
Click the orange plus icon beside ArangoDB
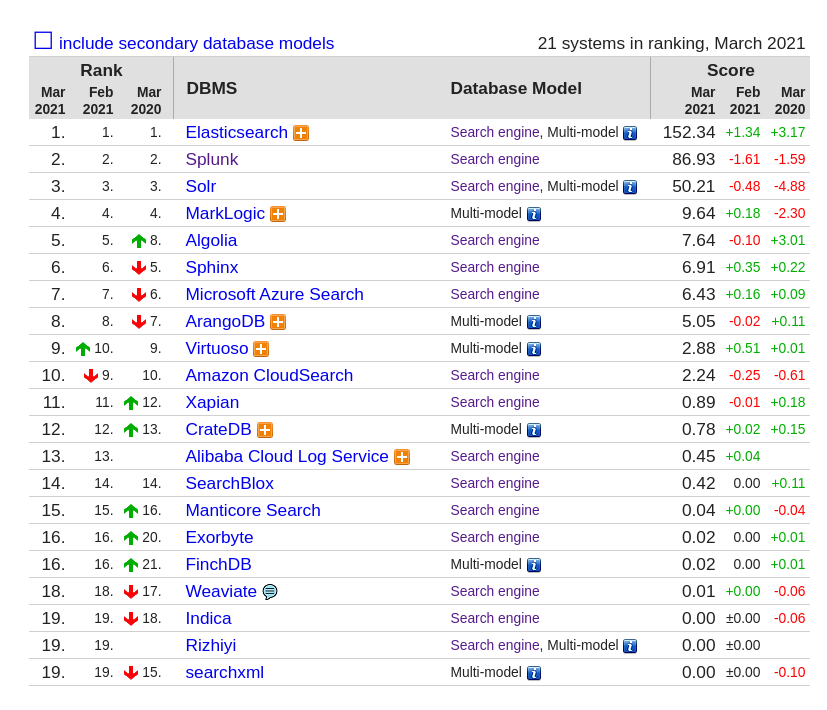[278, 322]
